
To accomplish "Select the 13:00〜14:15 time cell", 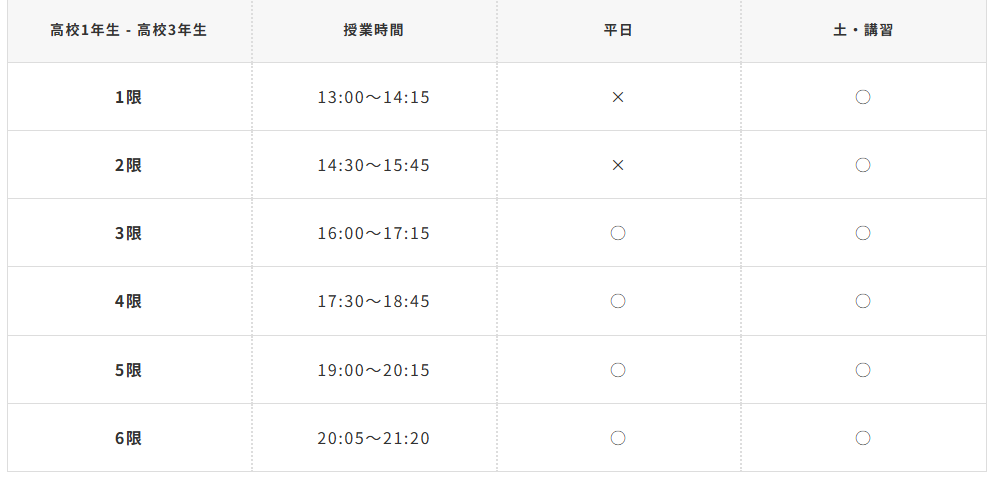I will click(x=374, y=97).
